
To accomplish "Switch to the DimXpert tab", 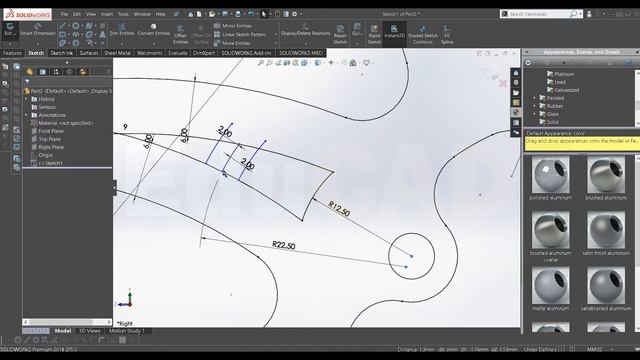I will [204, 53].
